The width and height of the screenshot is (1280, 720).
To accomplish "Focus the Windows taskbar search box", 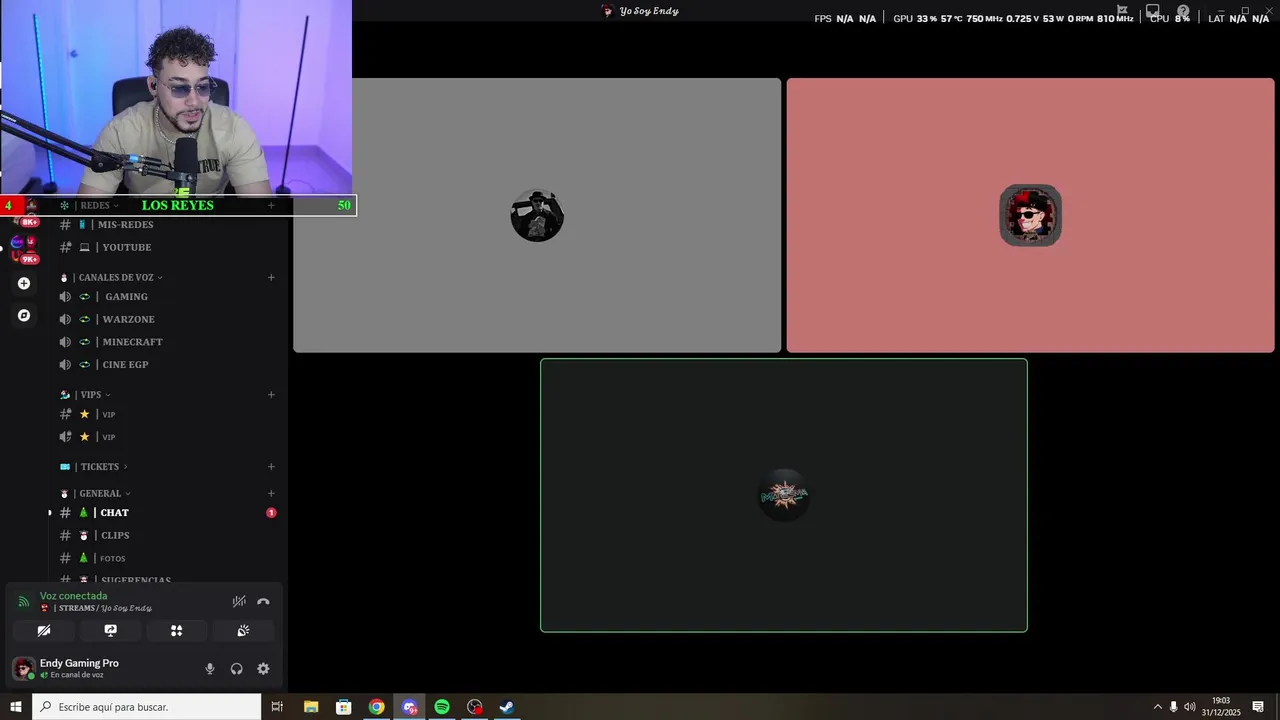I will point(147,707).
